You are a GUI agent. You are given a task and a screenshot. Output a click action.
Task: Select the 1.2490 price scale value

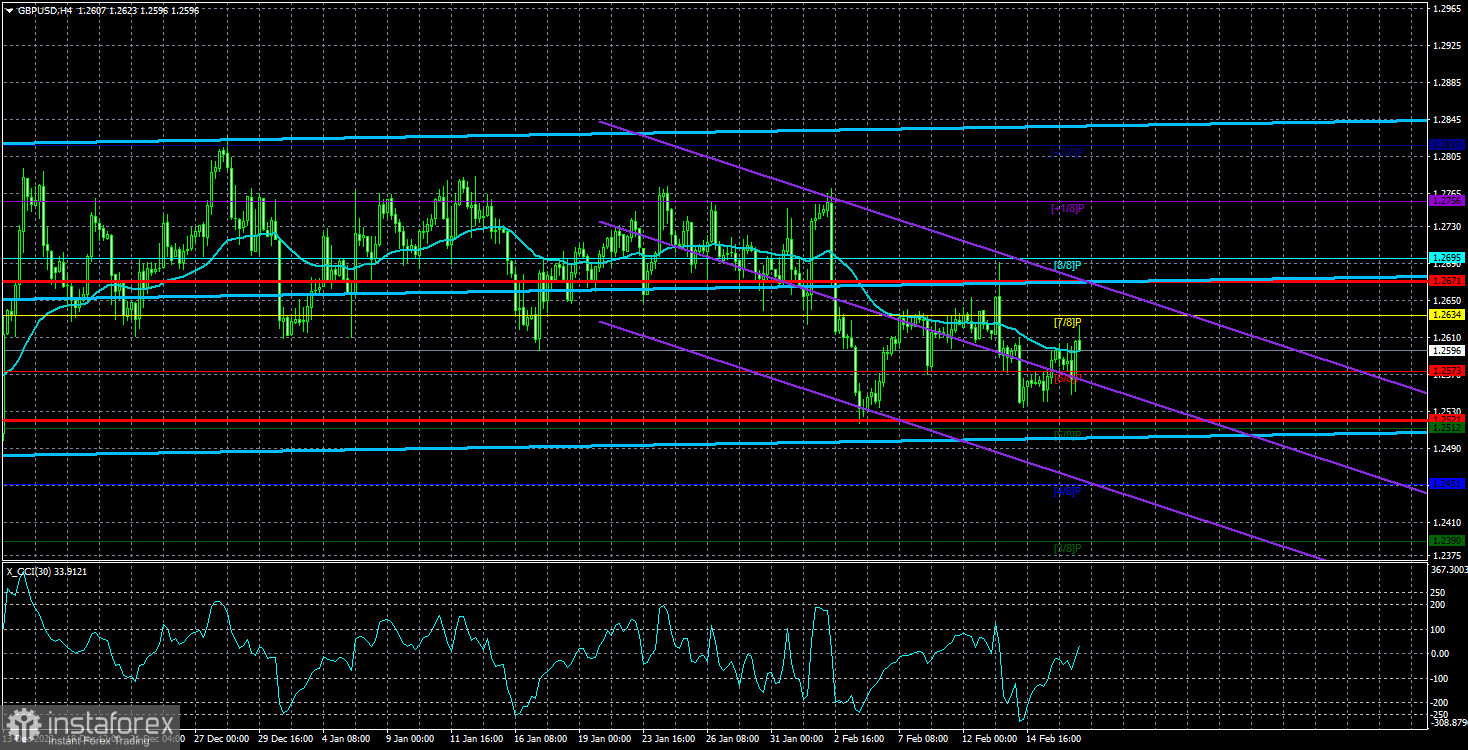coord(1445,449)
